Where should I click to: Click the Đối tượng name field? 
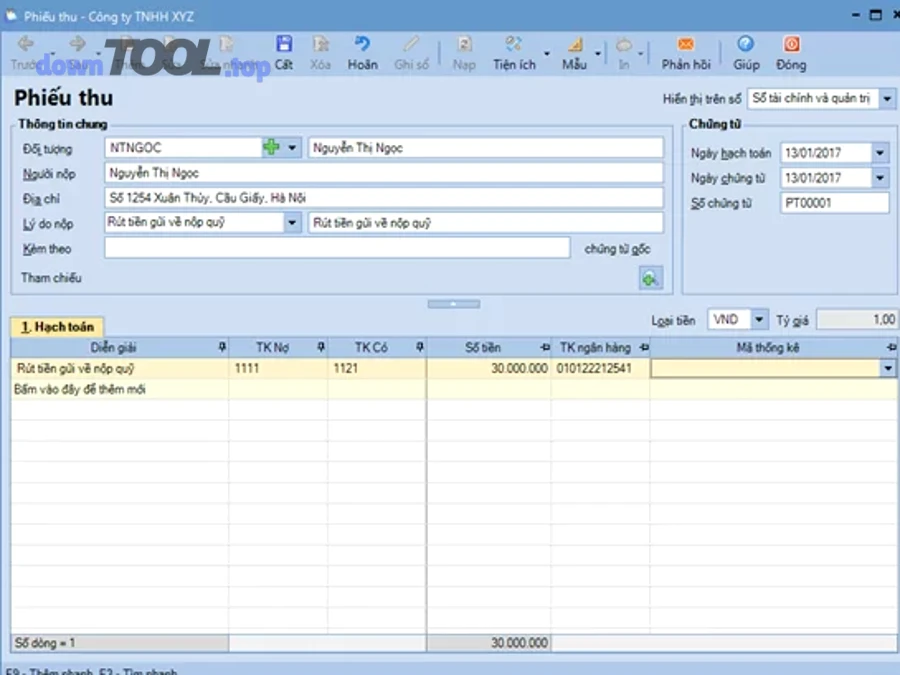click(486, 148)
